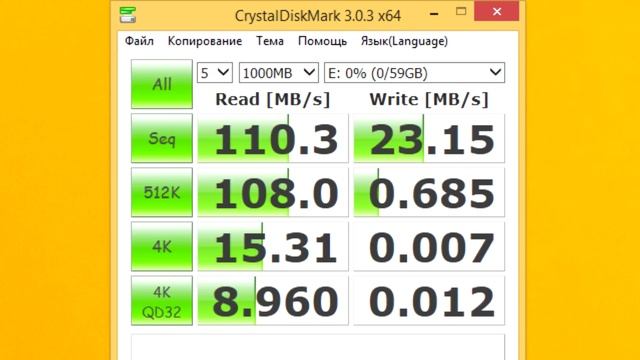
Task: Expand the test count dropdown showing 5
Action: pyautogui.click(x=215, y=73)
